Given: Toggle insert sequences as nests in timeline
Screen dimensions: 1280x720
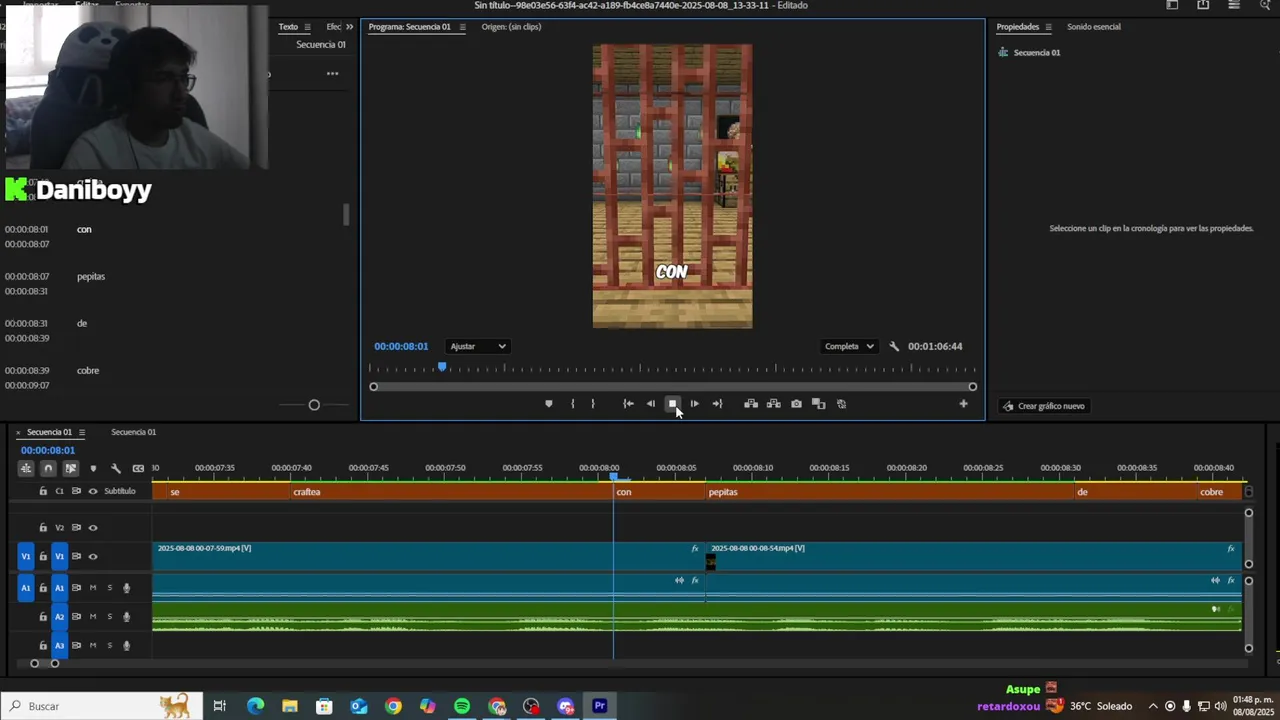Looking at the screenshot, I should 26,468.
